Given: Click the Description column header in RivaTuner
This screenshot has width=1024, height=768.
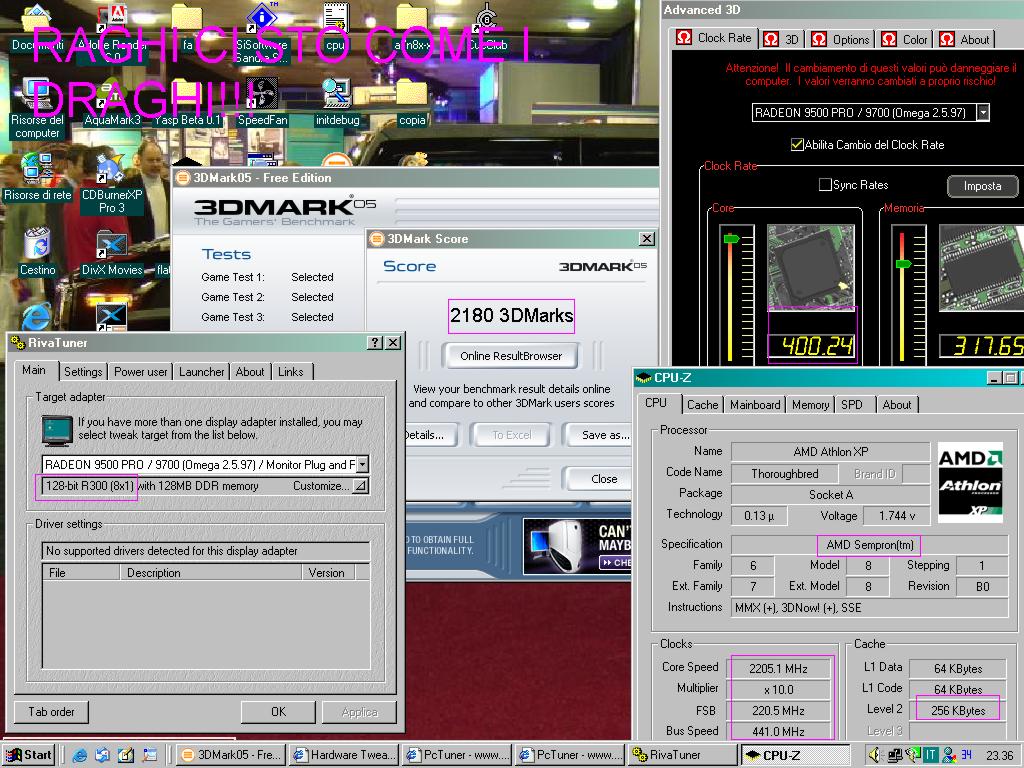Looking at the screenshot, I should (210, 573).
